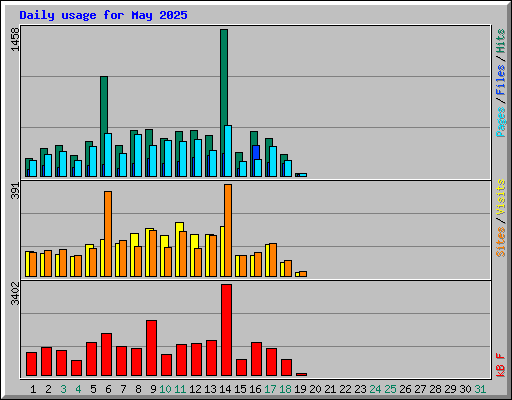
Task: Click the yellow "Visits" legend label
Action: click(x=501, y=197)
